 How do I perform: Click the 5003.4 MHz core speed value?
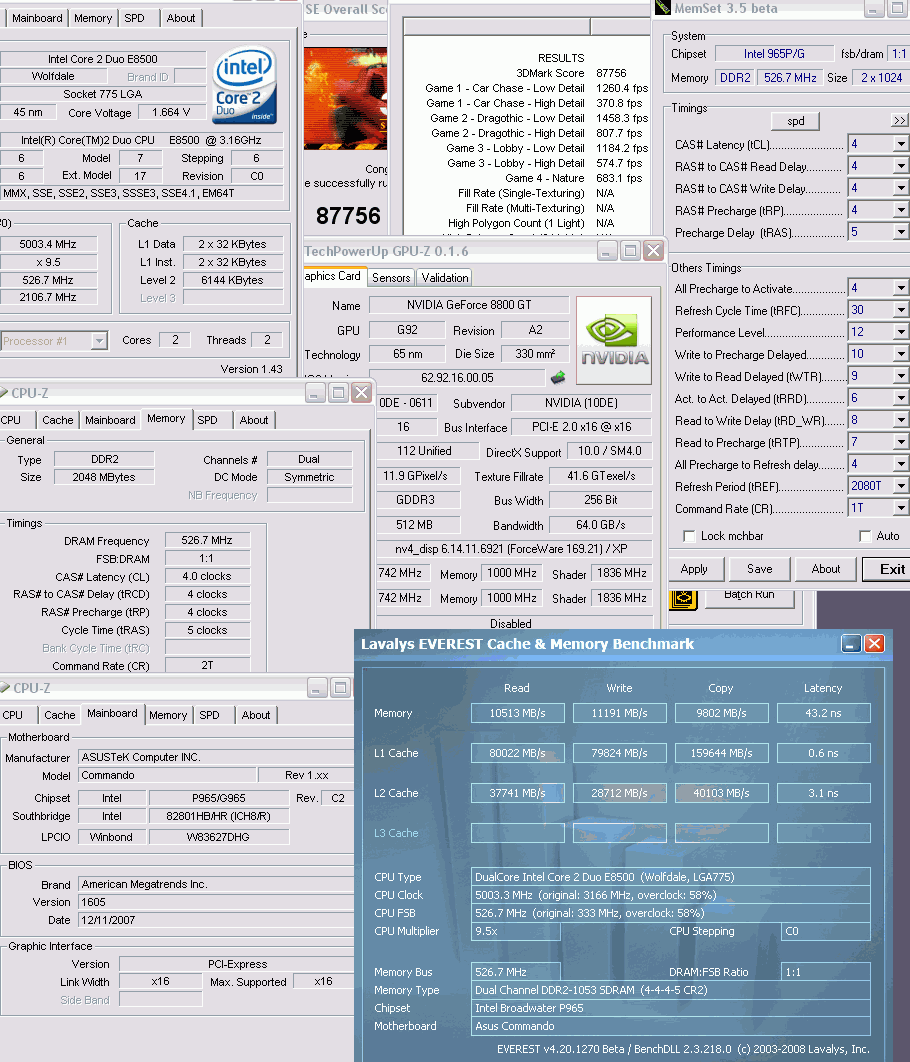pos(48,244)
